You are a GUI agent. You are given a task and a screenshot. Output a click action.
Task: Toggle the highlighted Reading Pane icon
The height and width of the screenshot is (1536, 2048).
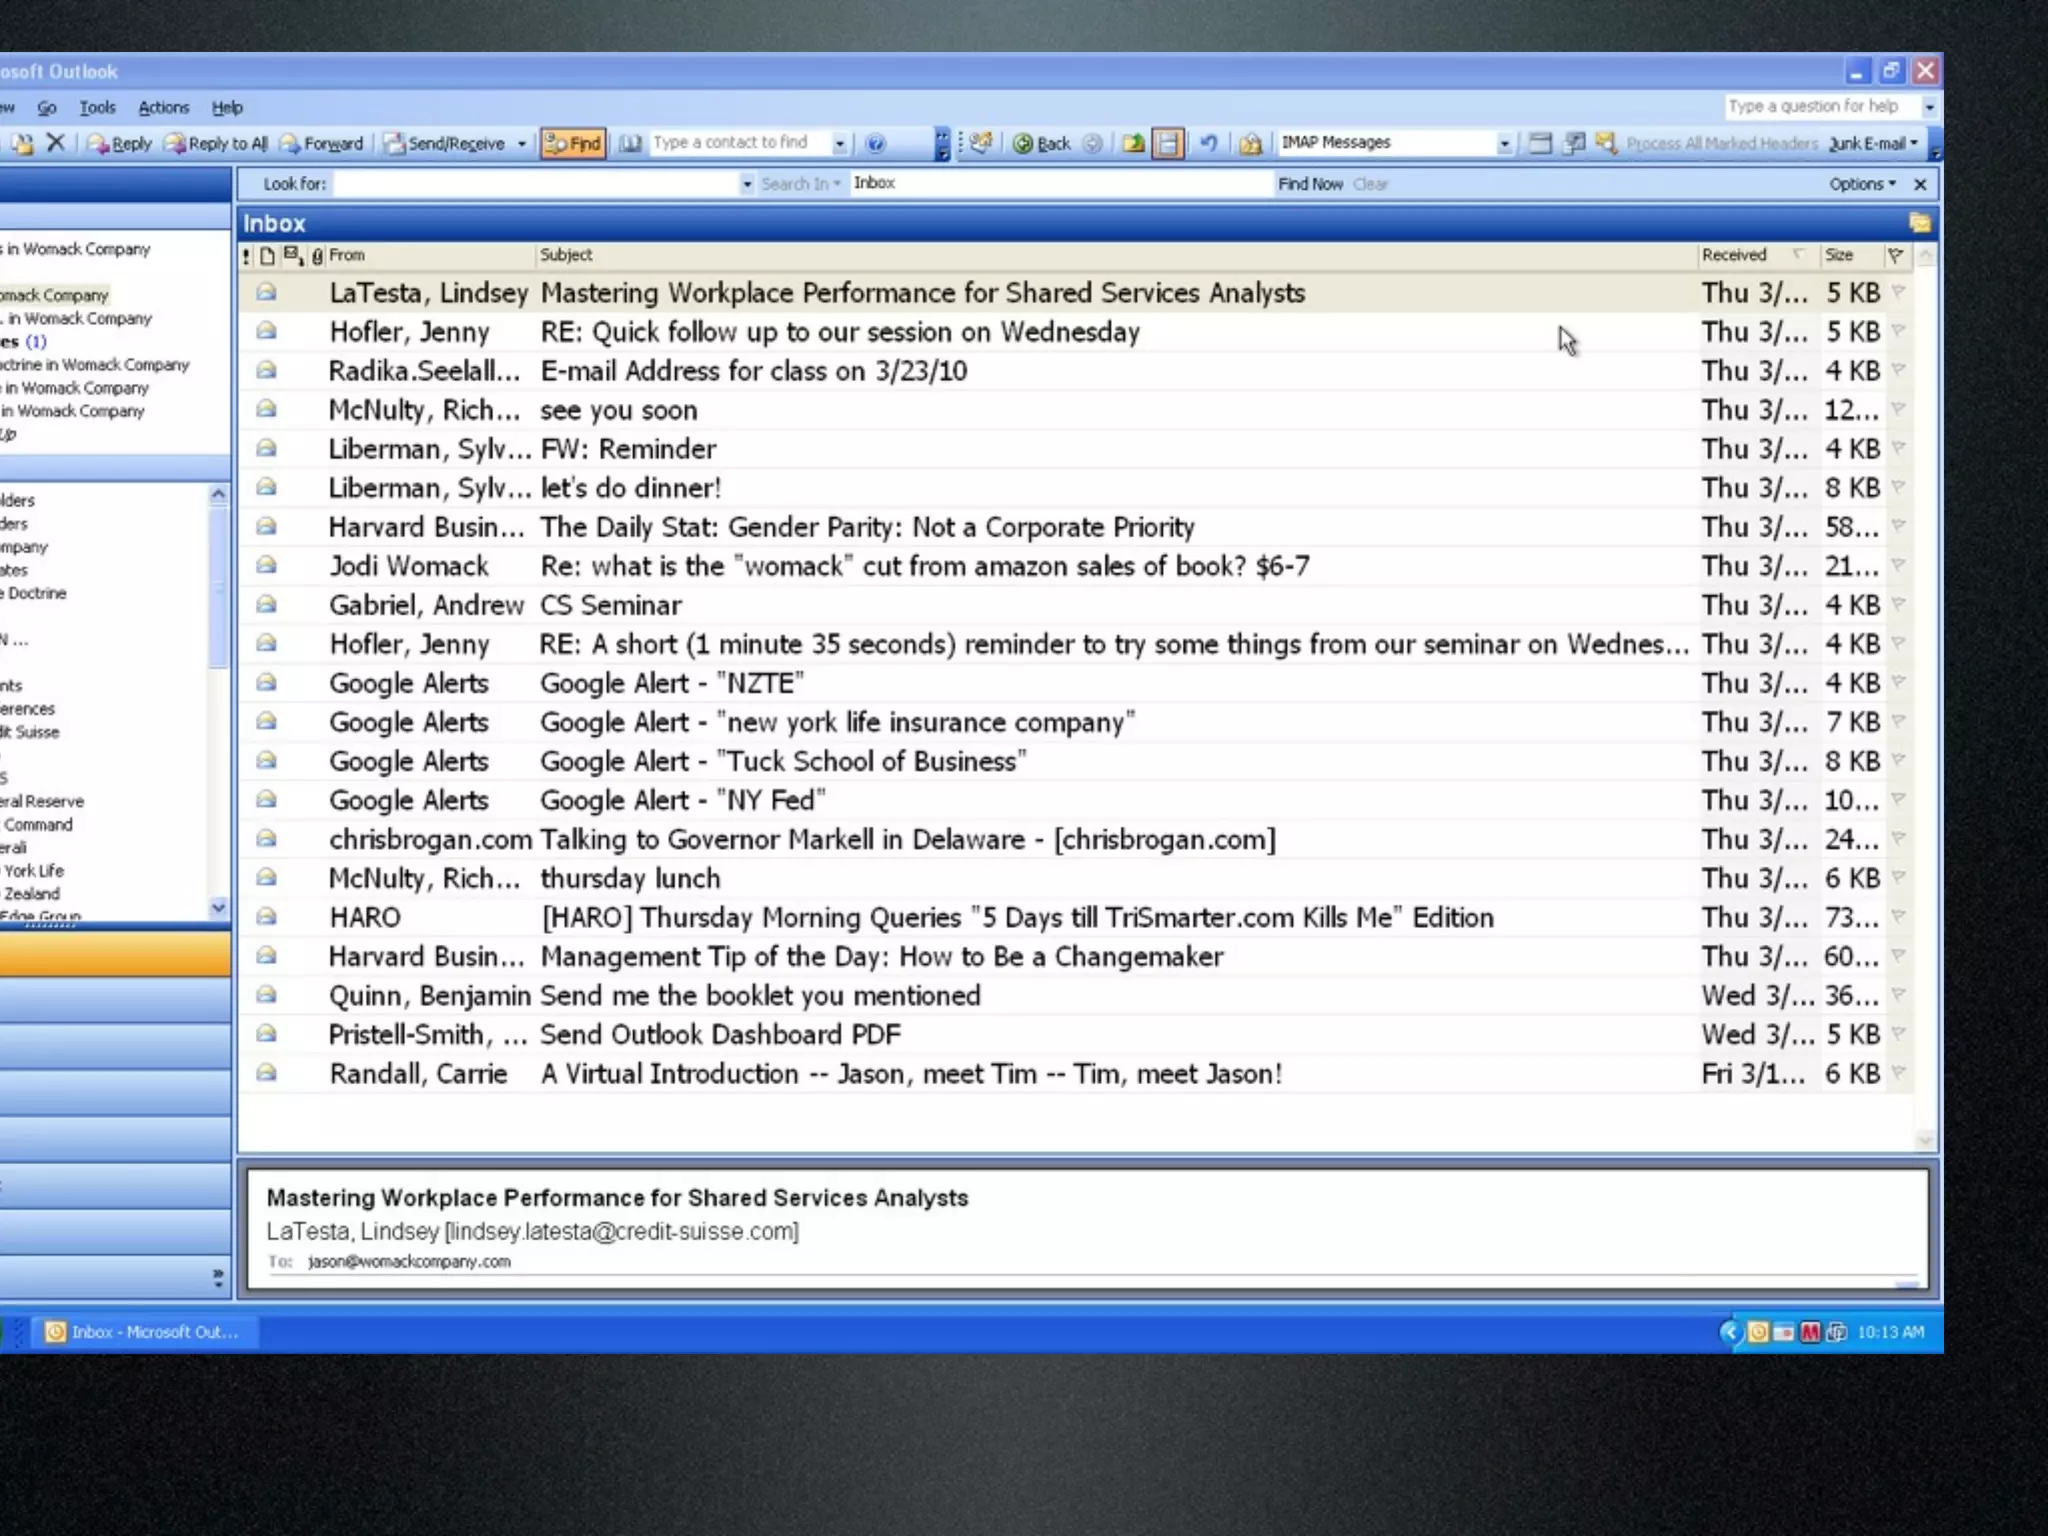tap(1167, 143)
